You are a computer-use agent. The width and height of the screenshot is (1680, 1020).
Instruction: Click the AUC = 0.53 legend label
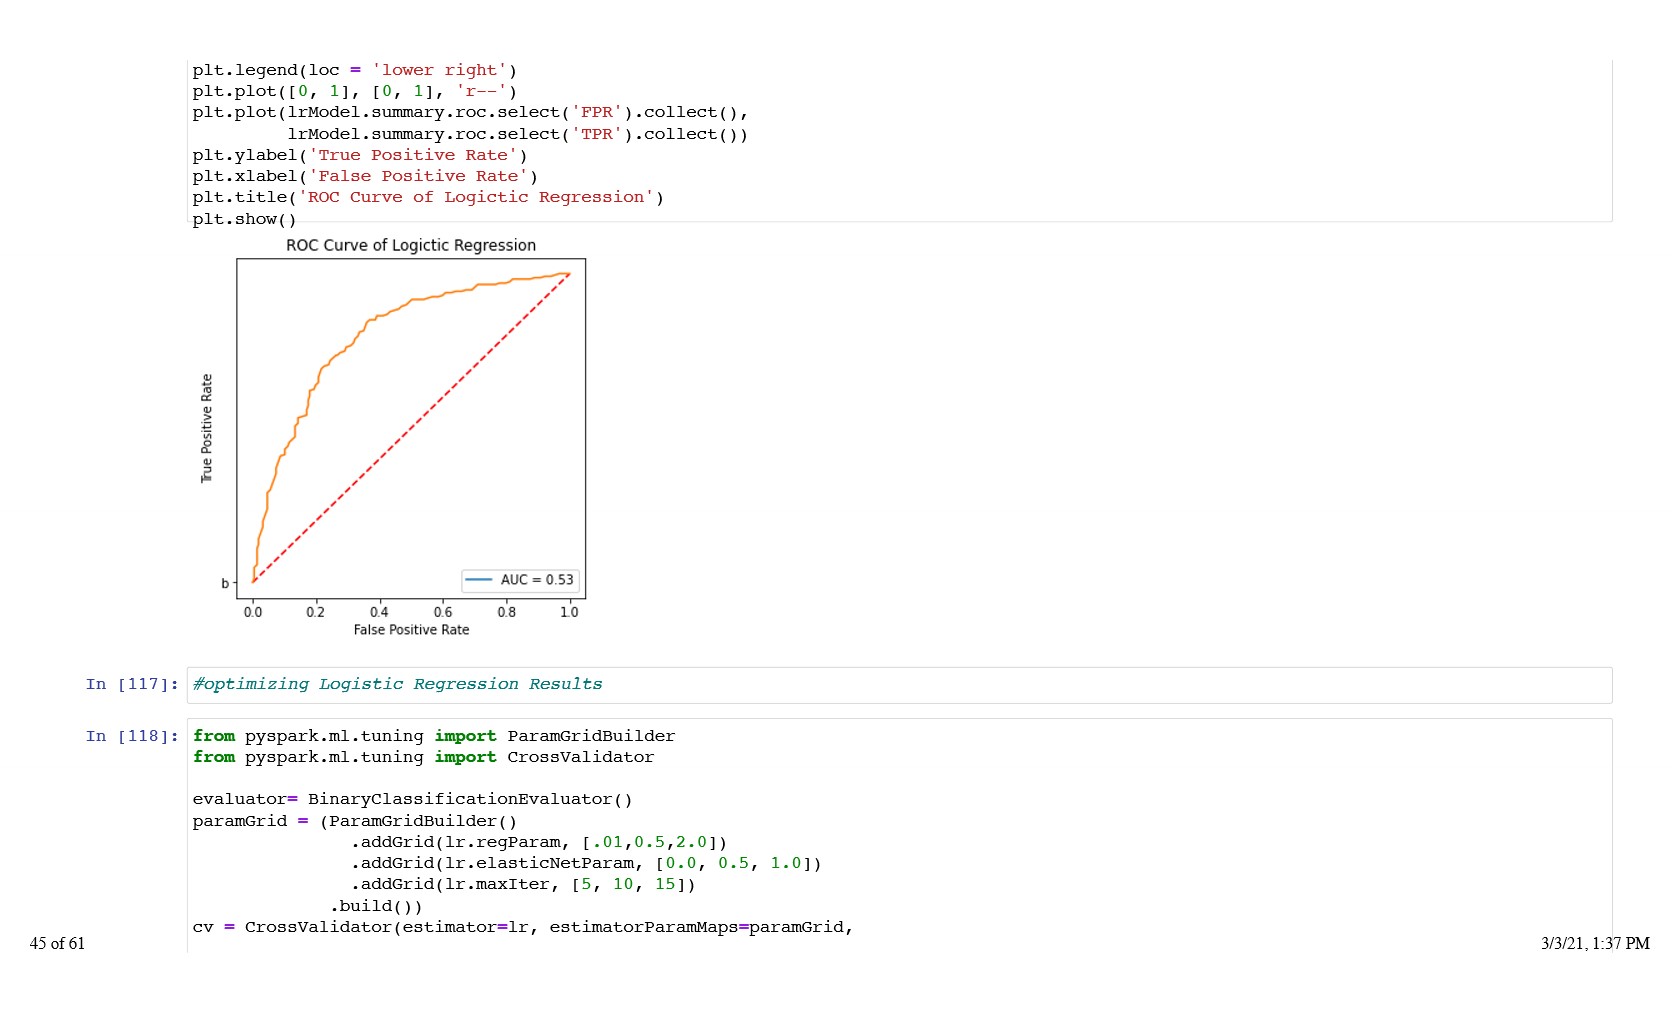click(x=537, y=580)
